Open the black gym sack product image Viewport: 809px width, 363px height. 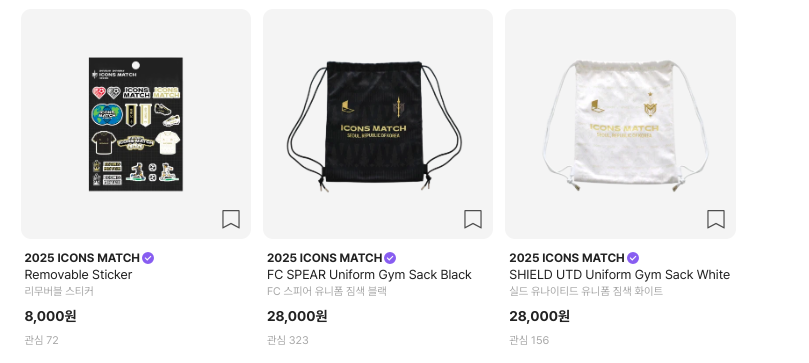point(378,124)
